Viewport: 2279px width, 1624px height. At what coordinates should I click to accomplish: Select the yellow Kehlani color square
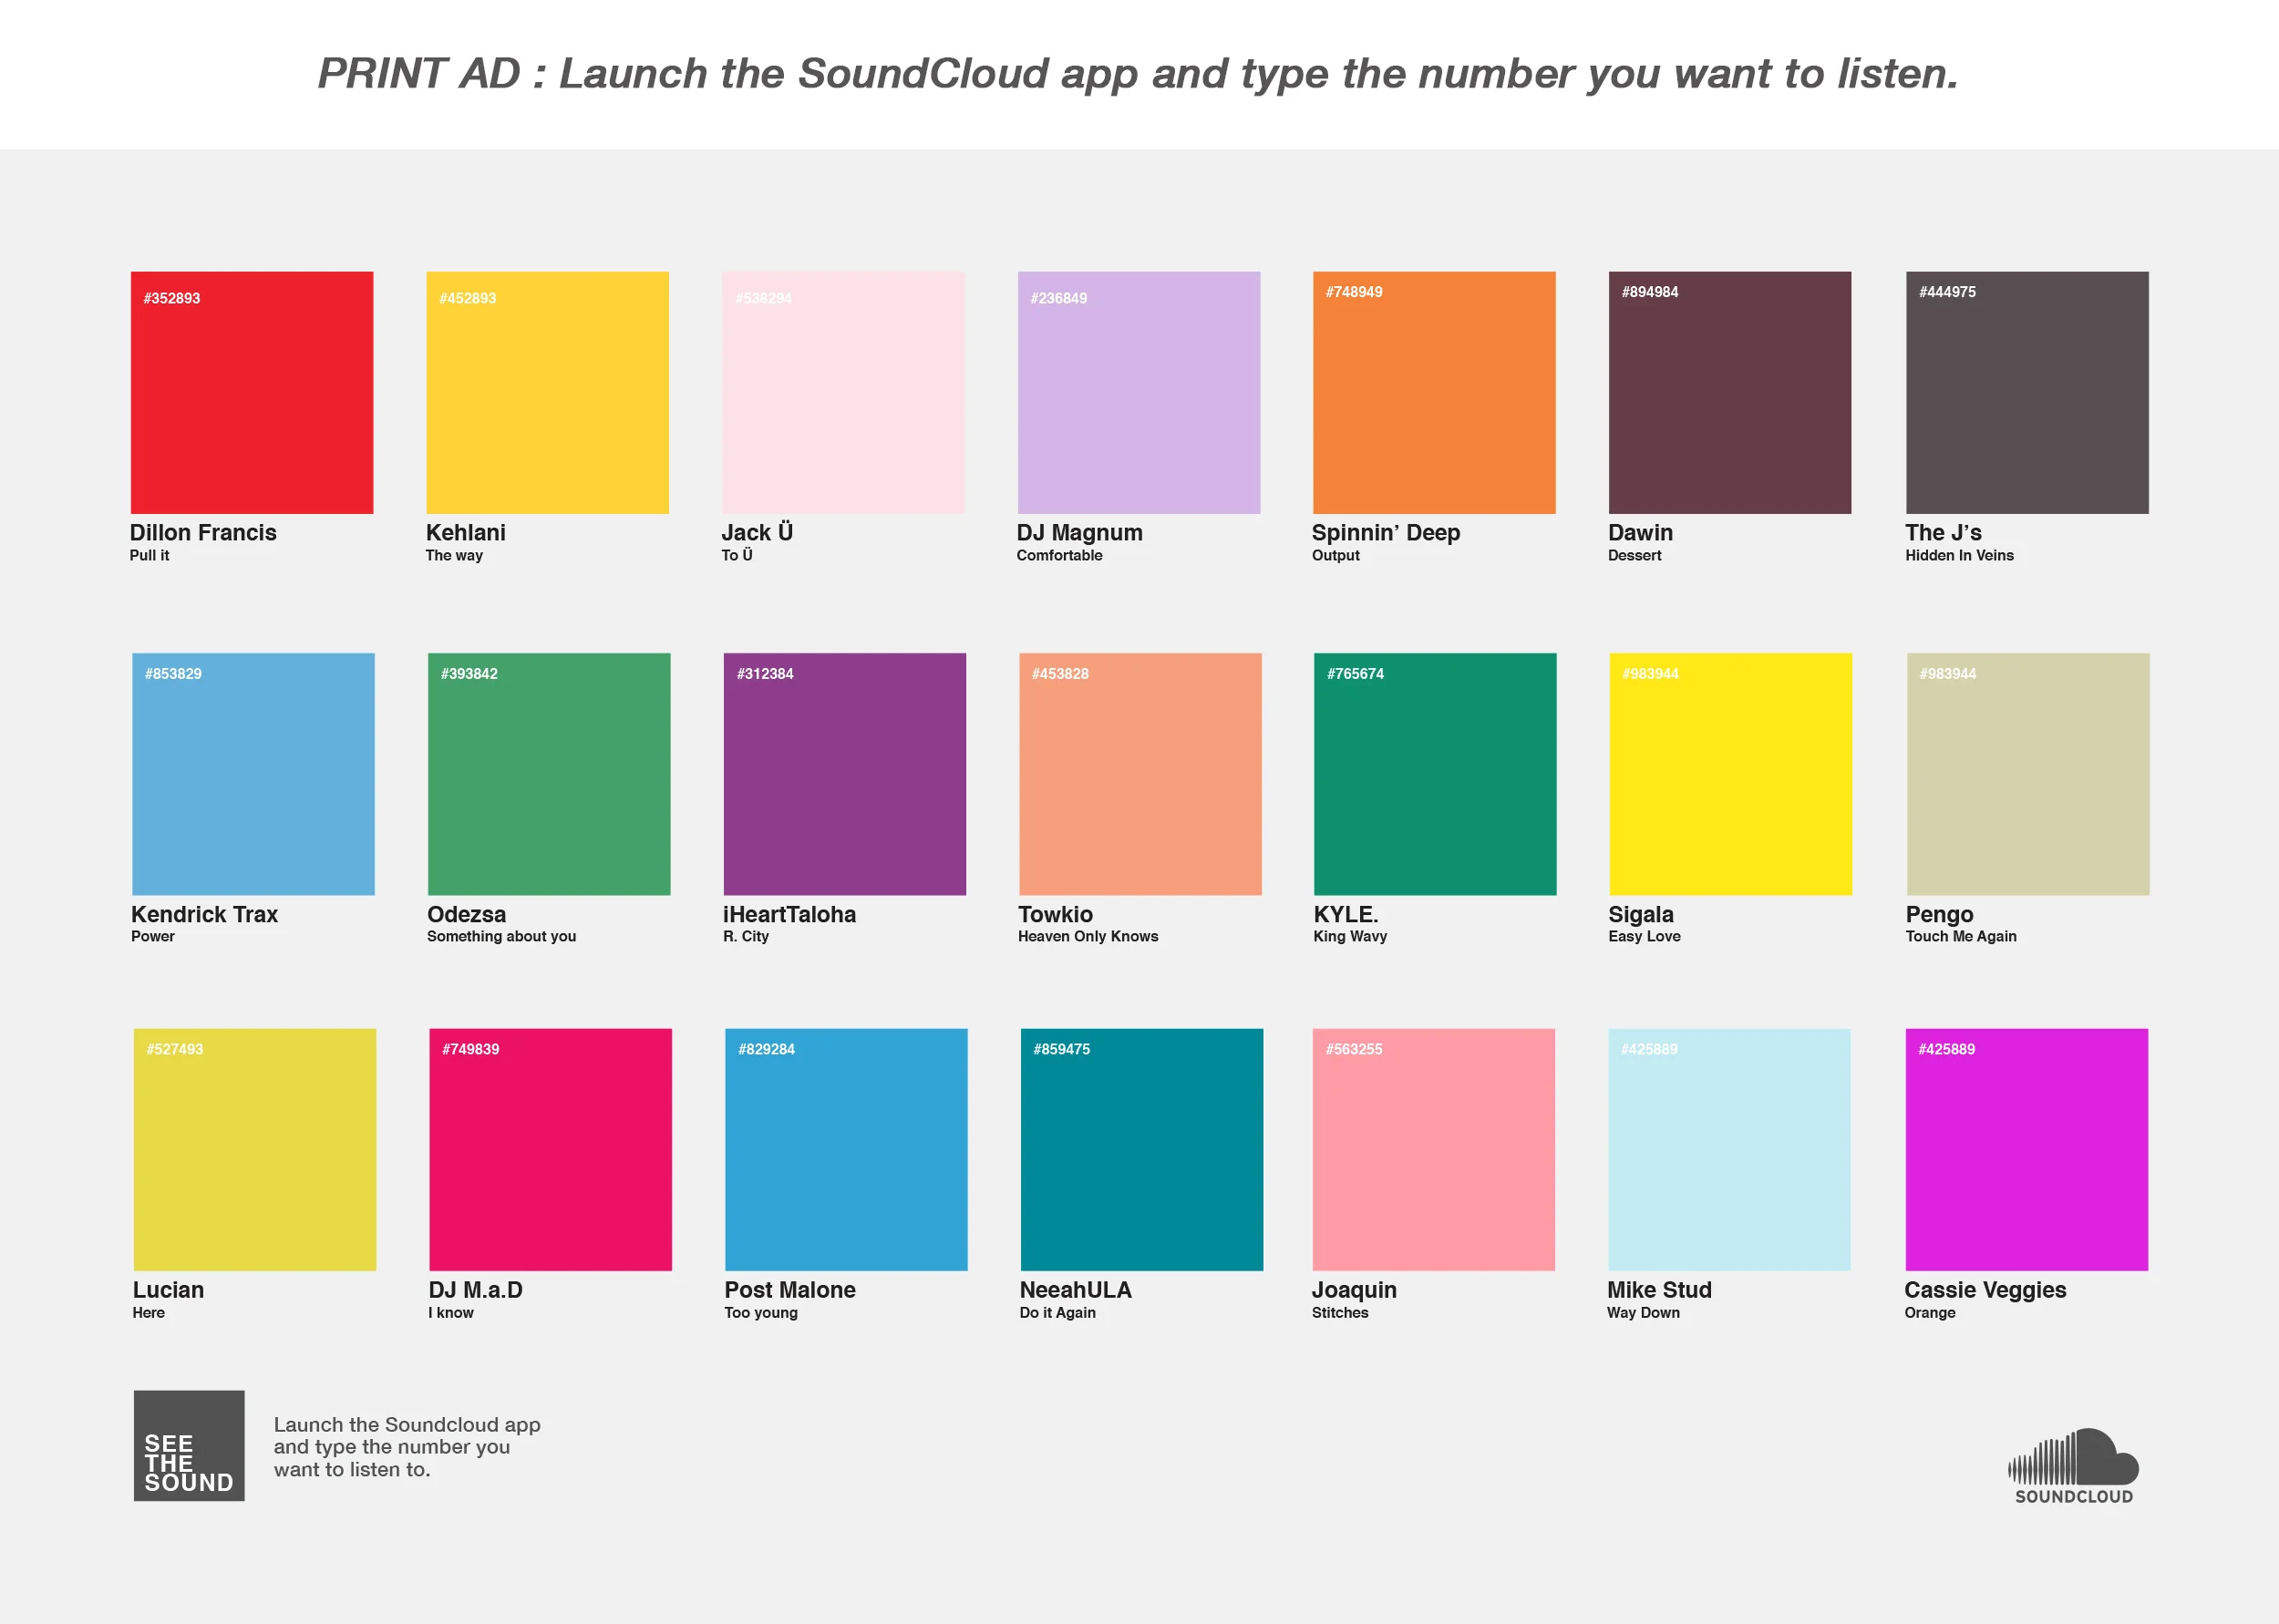pyautogui.click(x=547, y=393)
